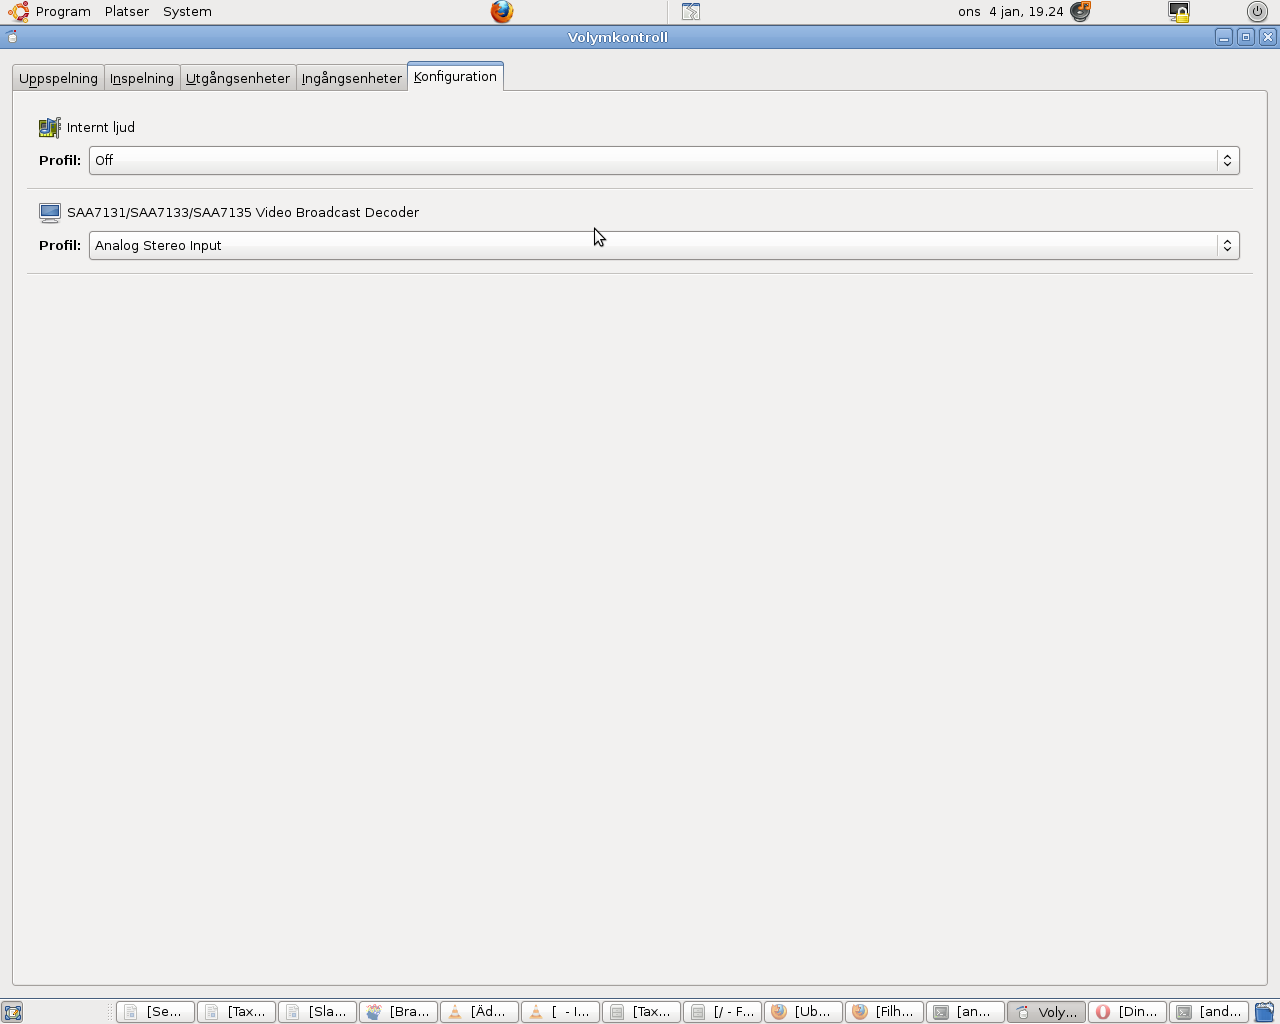1280x1024 pixels.
Task: Switch to the [an... terminal taskbar window
Action: coord(965,1012)
